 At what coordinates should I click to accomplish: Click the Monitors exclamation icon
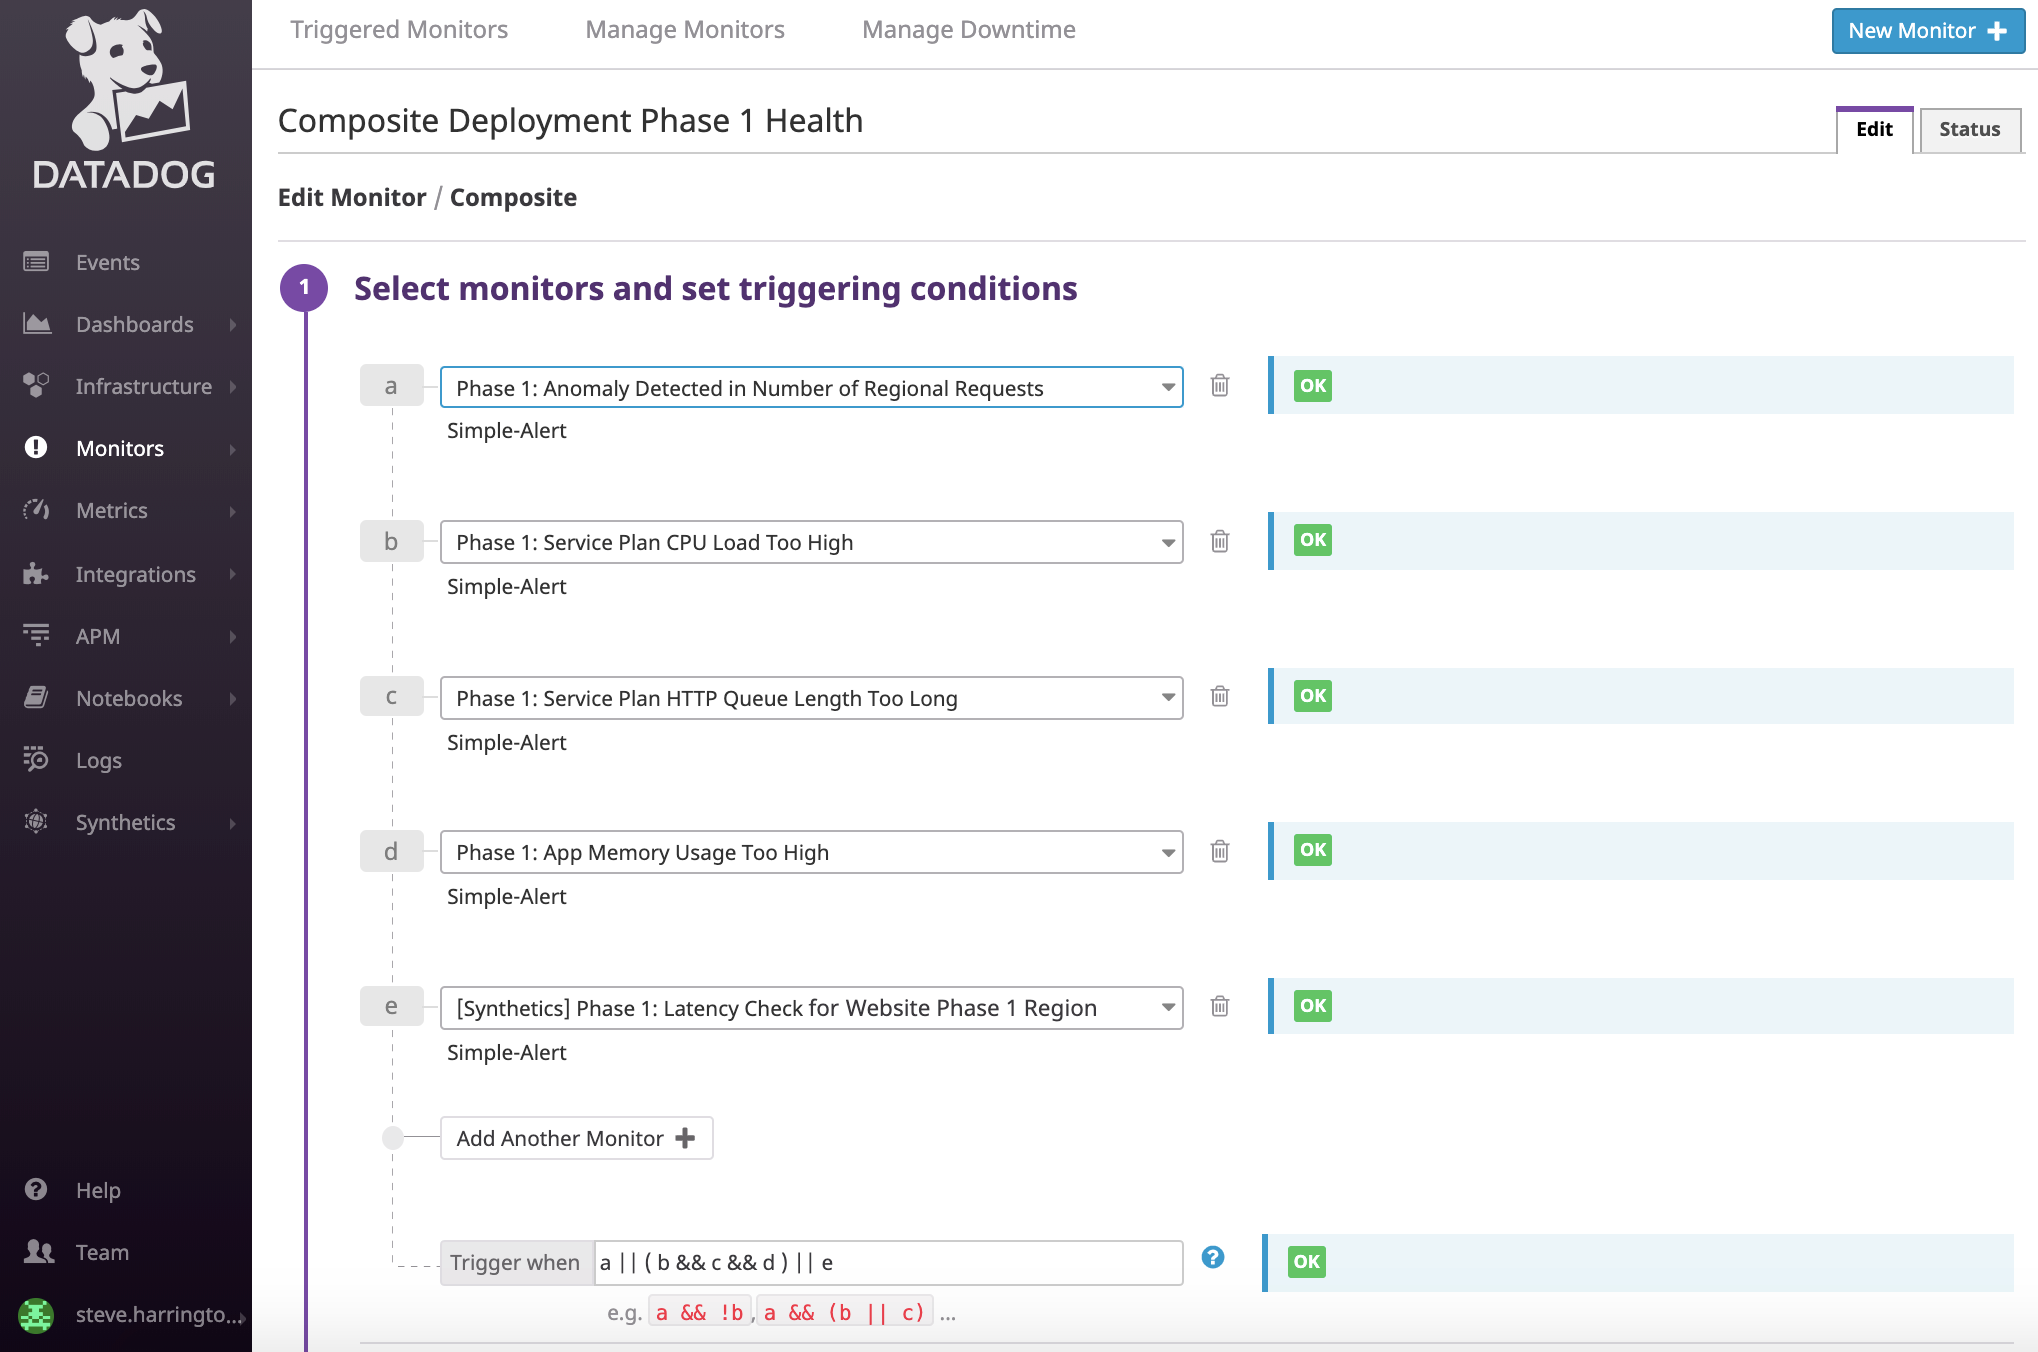[35, 448]
